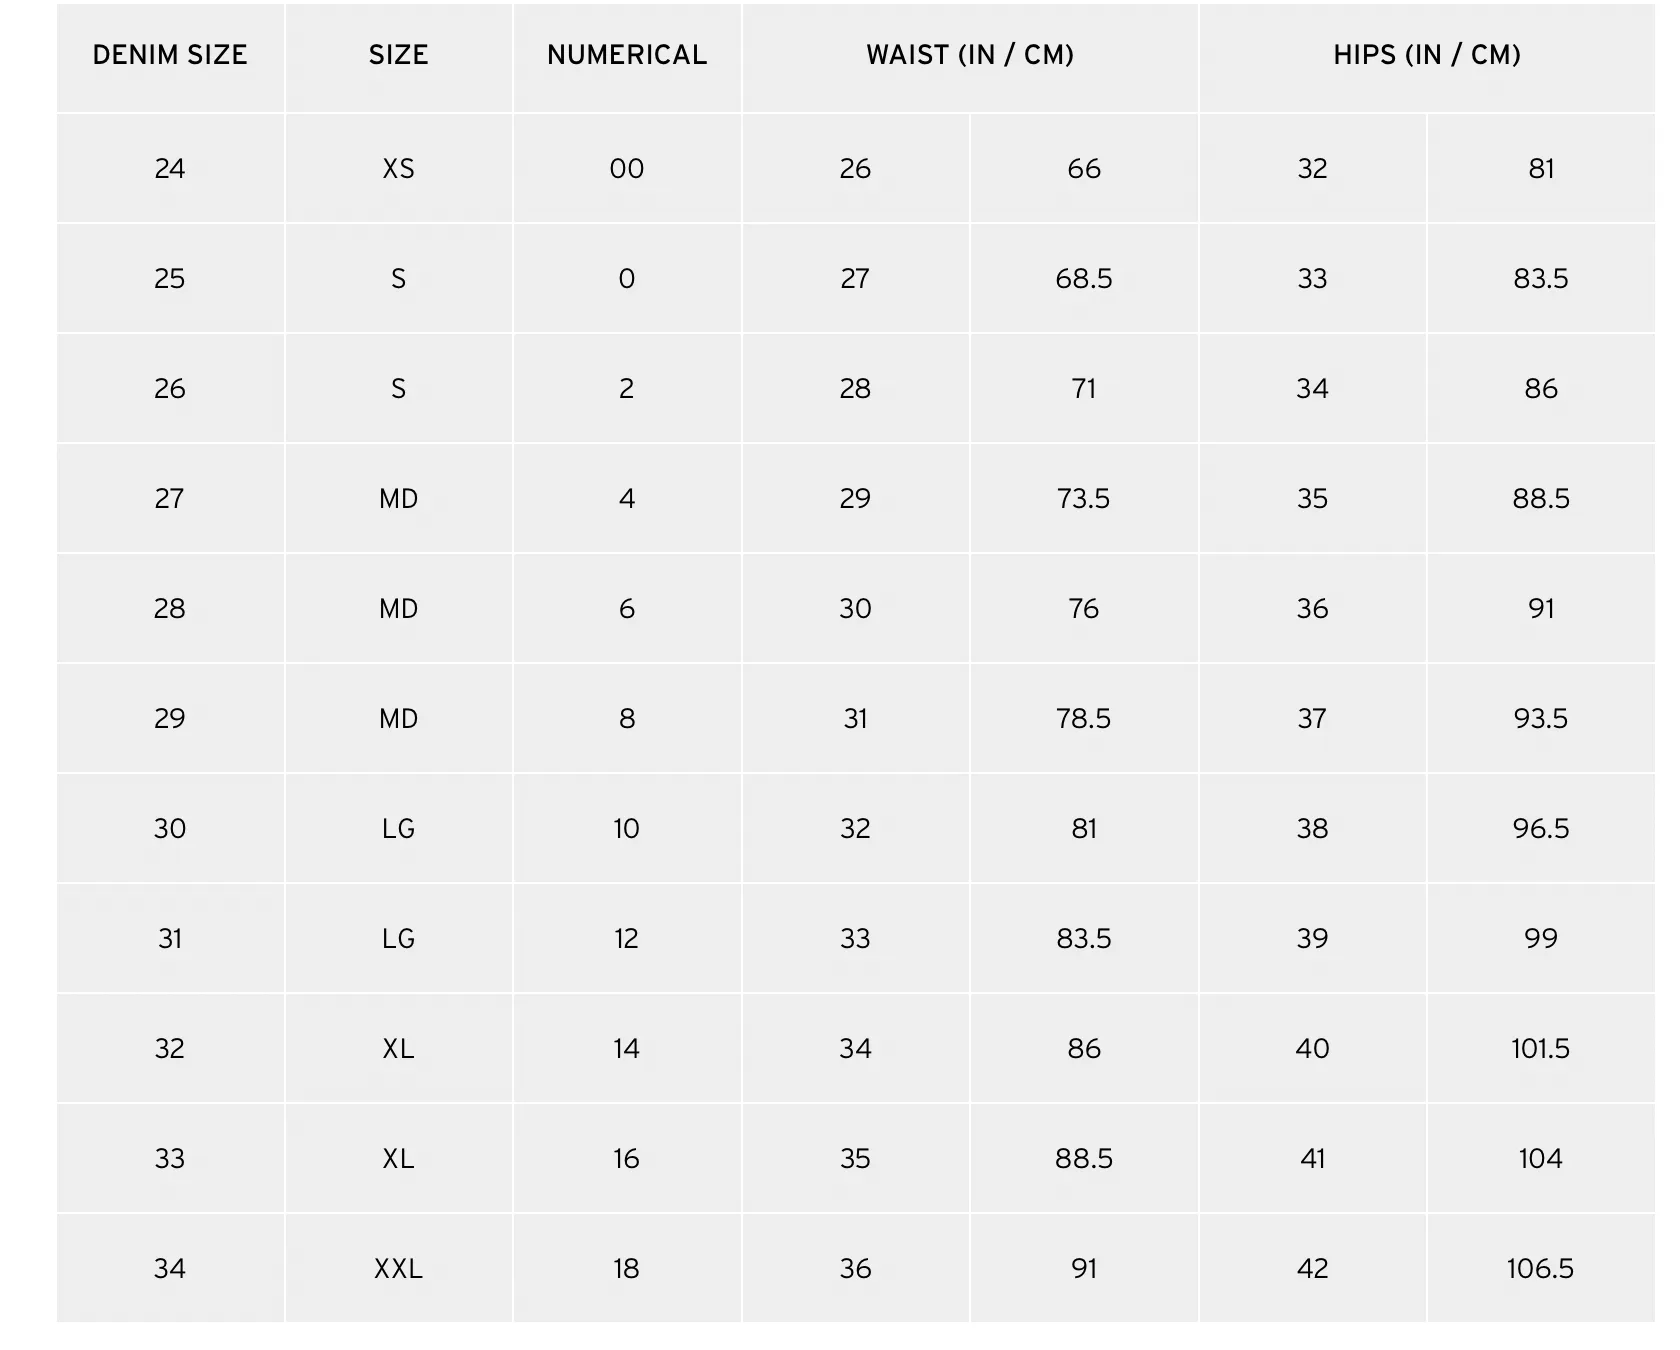
Task: Select hips value 83.5 cm
Action: pos(1541,278)
